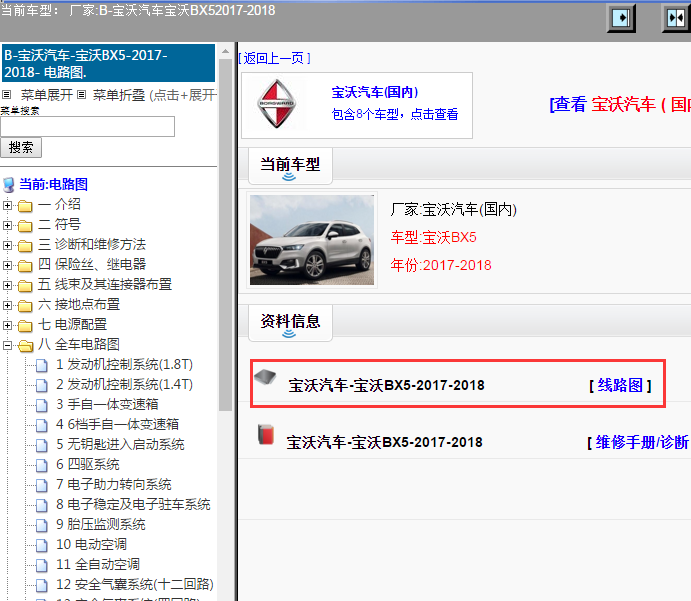Click the computer icon next to 当前:电路图

tap(9, 185)
